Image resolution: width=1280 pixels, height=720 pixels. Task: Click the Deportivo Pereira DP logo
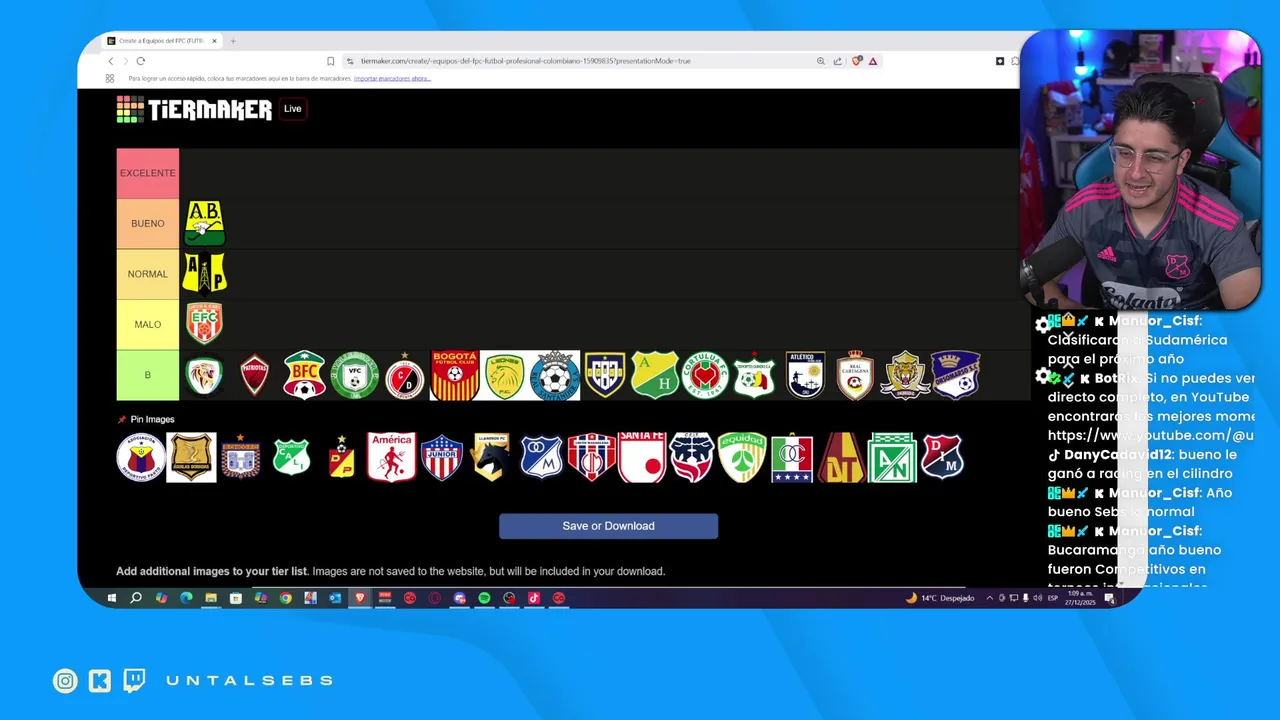click(x=341, y=457)
